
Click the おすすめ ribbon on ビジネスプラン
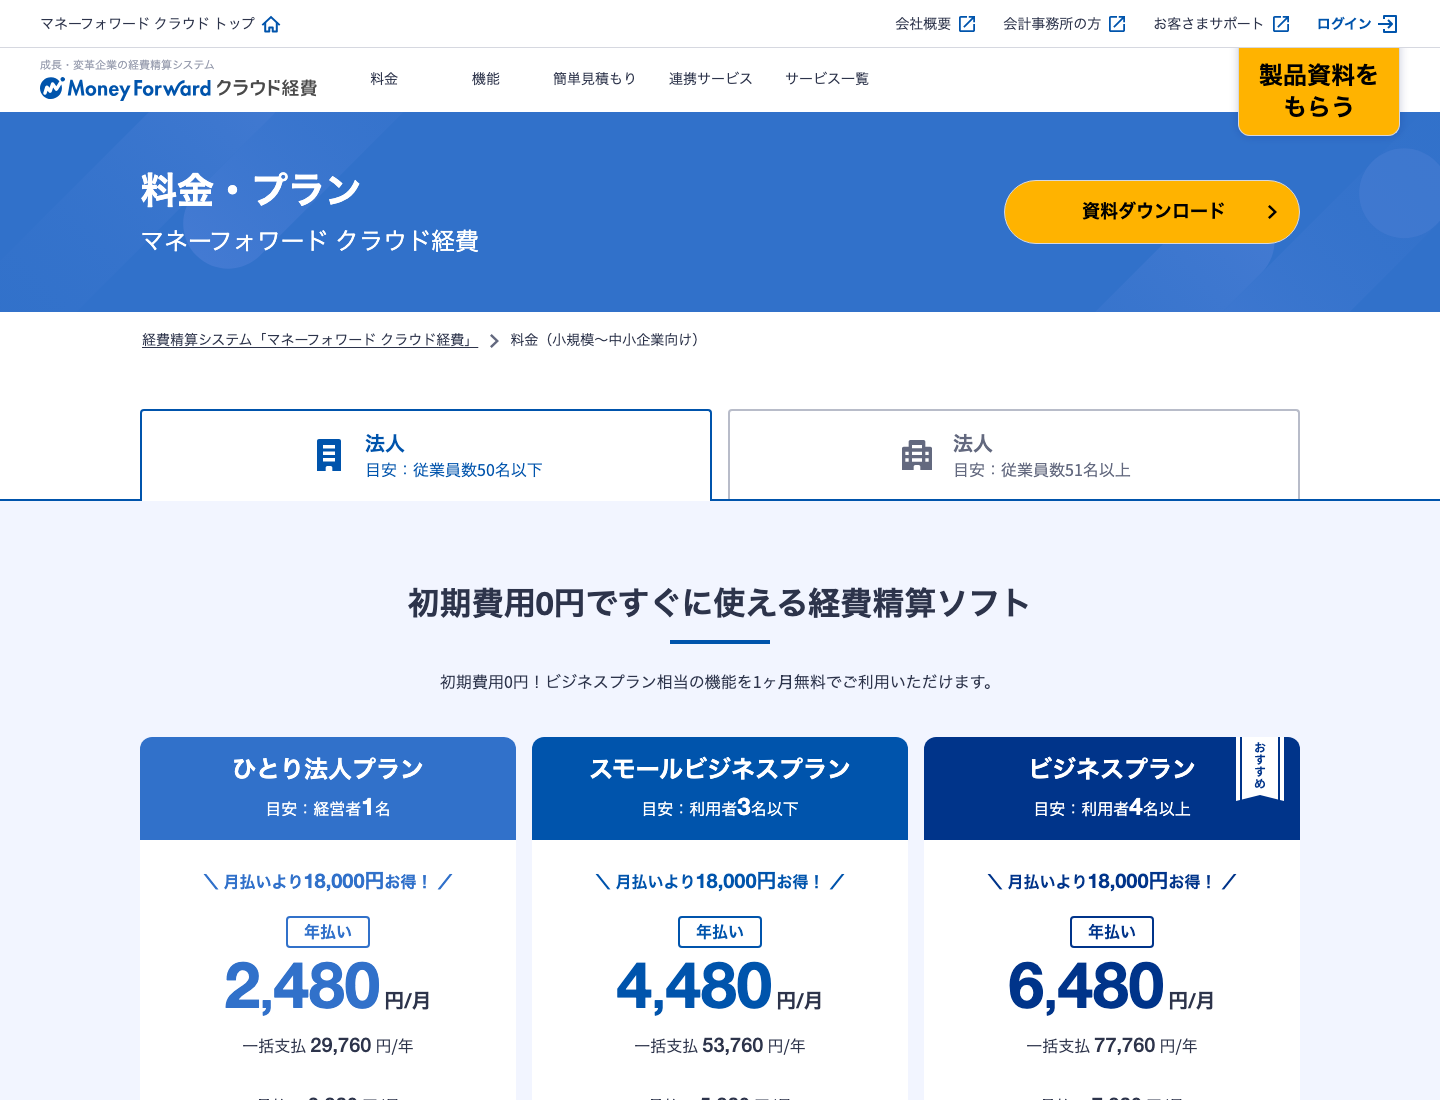coord(1260,768)
